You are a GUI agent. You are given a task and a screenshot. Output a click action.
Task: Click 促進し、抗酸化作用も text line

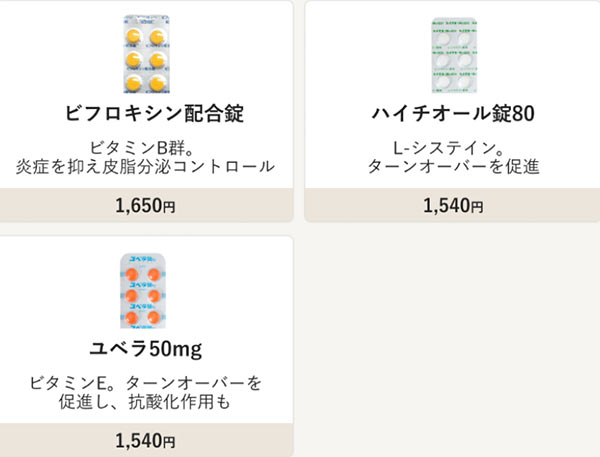tap(145, 402)
